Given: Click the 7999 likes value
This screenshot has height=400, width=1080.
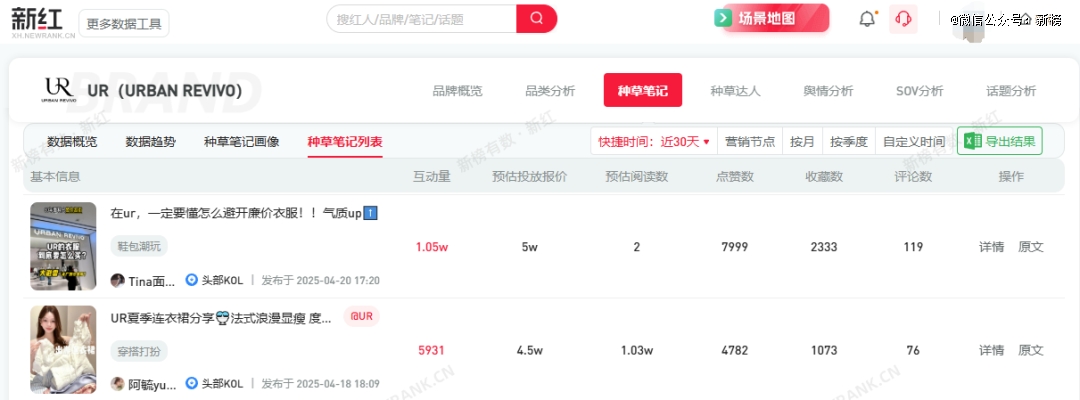Looking at the screenshot, I should tap(734, 247).
